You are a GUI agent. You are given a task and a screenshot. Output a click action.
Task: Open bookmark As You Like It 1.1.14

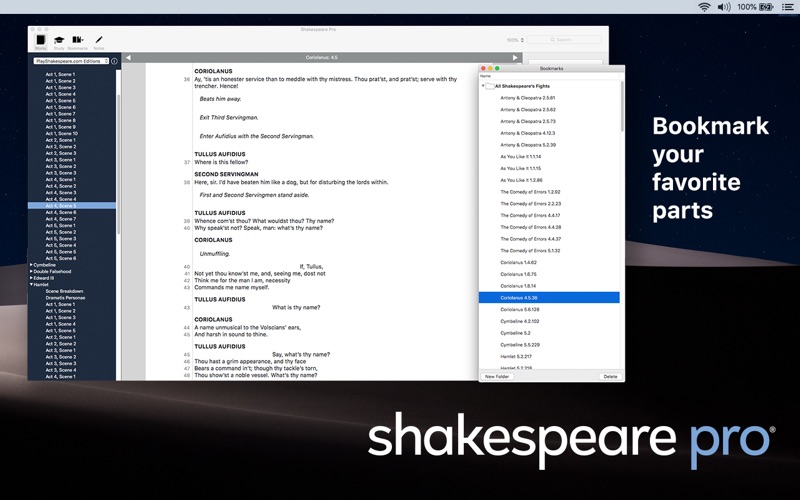pos(520,157)
